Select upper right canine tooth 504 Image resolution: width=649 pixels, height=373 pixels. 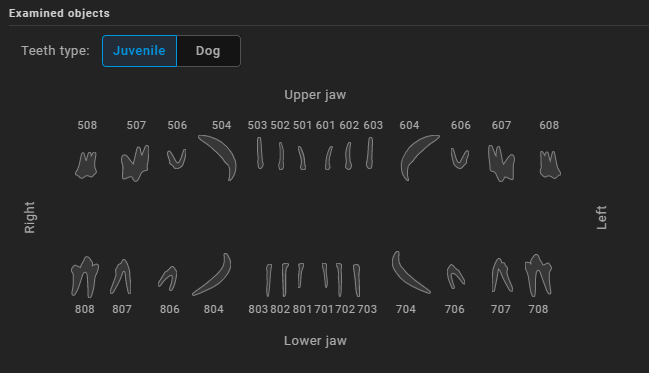click(218, 157)
